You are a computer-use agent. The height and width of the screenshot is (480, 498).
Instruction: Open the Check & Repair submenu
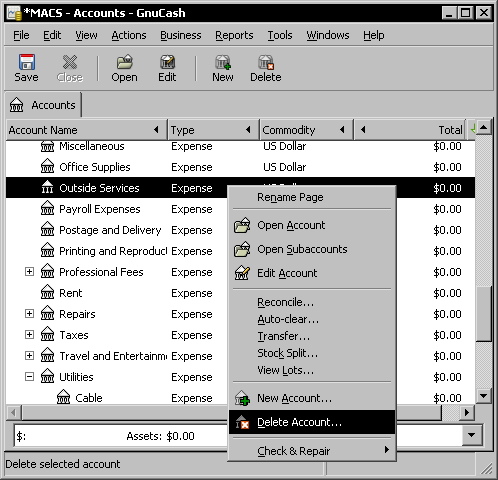point(312,451)
